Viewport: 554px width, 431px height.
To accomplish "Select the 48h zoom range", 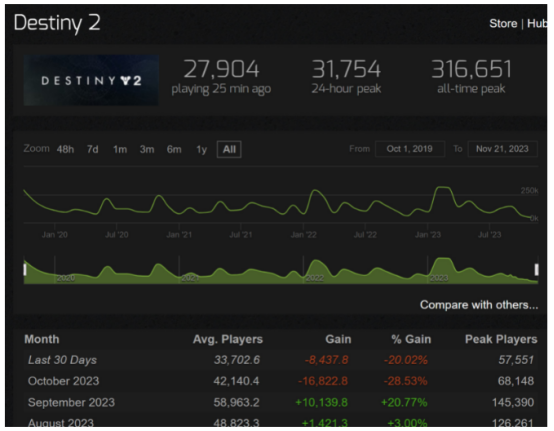I will [x=65, y=149].
